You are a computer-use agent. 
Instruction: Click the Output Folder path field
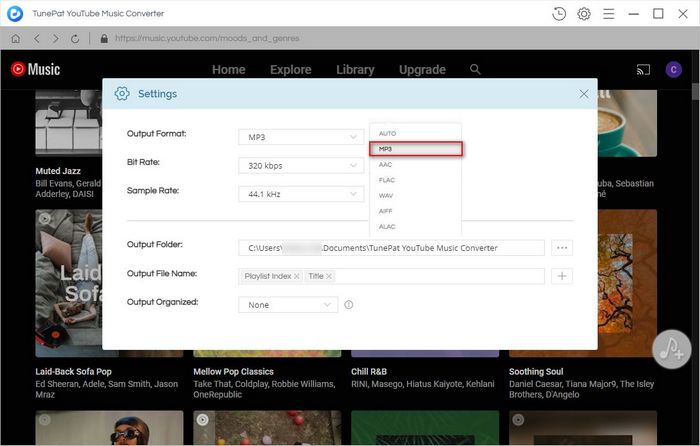pos(392,248)
